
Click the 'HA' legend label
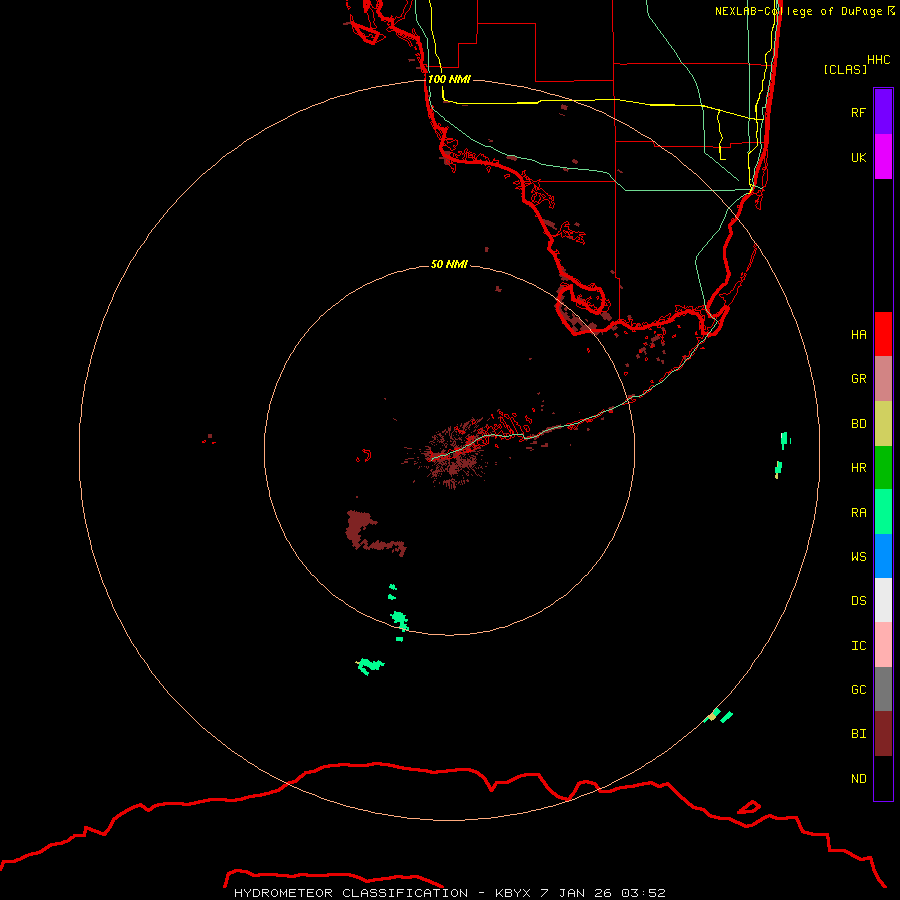tap(858, 334)
